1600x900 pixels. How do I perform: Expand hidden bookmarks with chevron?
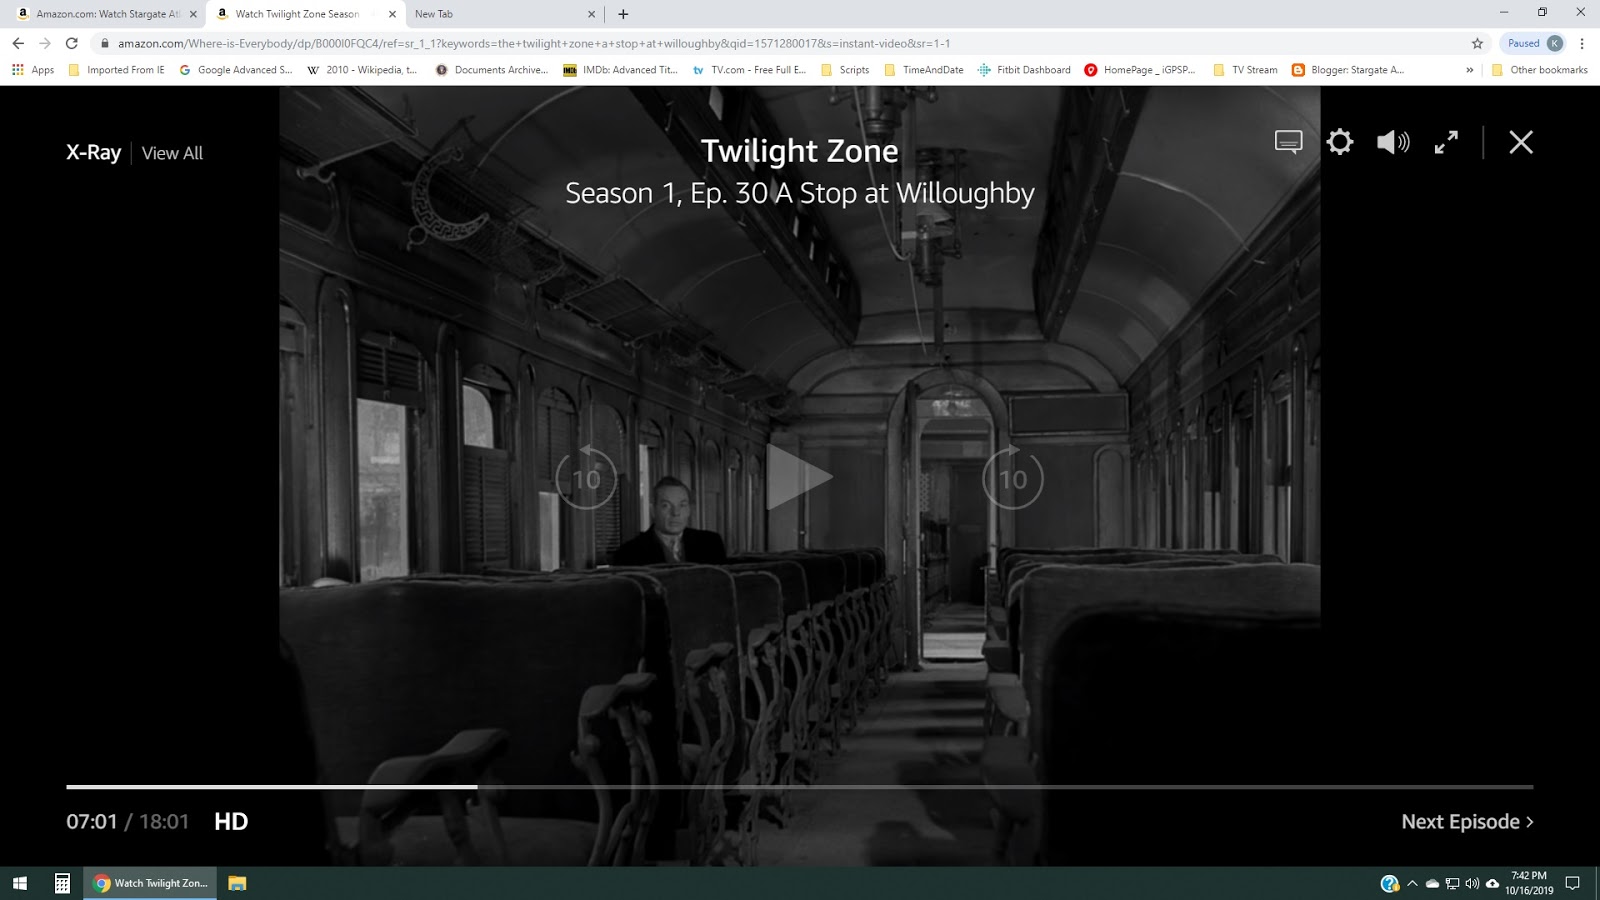click(x=1469, y=70)
